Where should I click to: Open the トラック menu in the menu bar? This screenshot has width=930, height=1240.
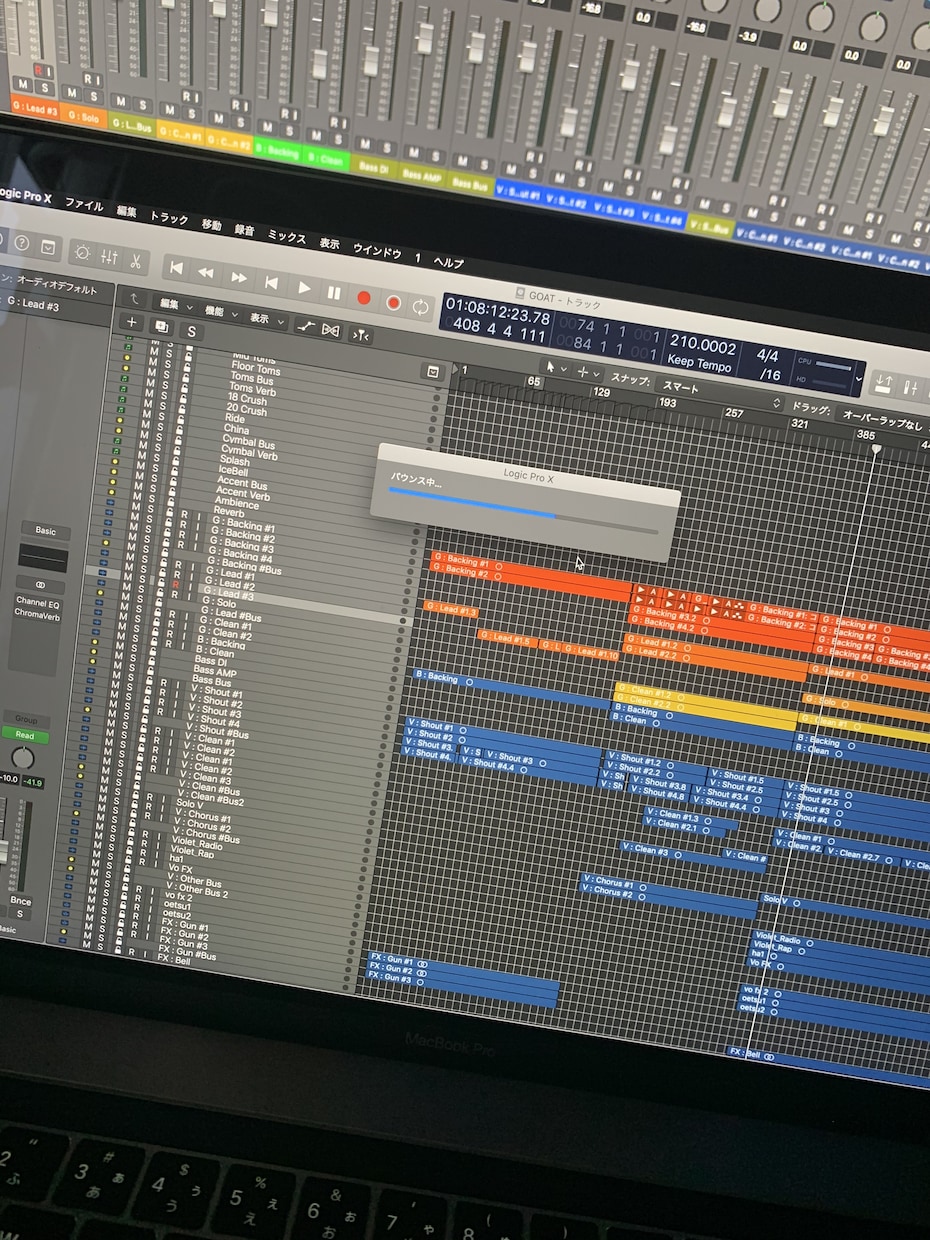click(168, 217)
